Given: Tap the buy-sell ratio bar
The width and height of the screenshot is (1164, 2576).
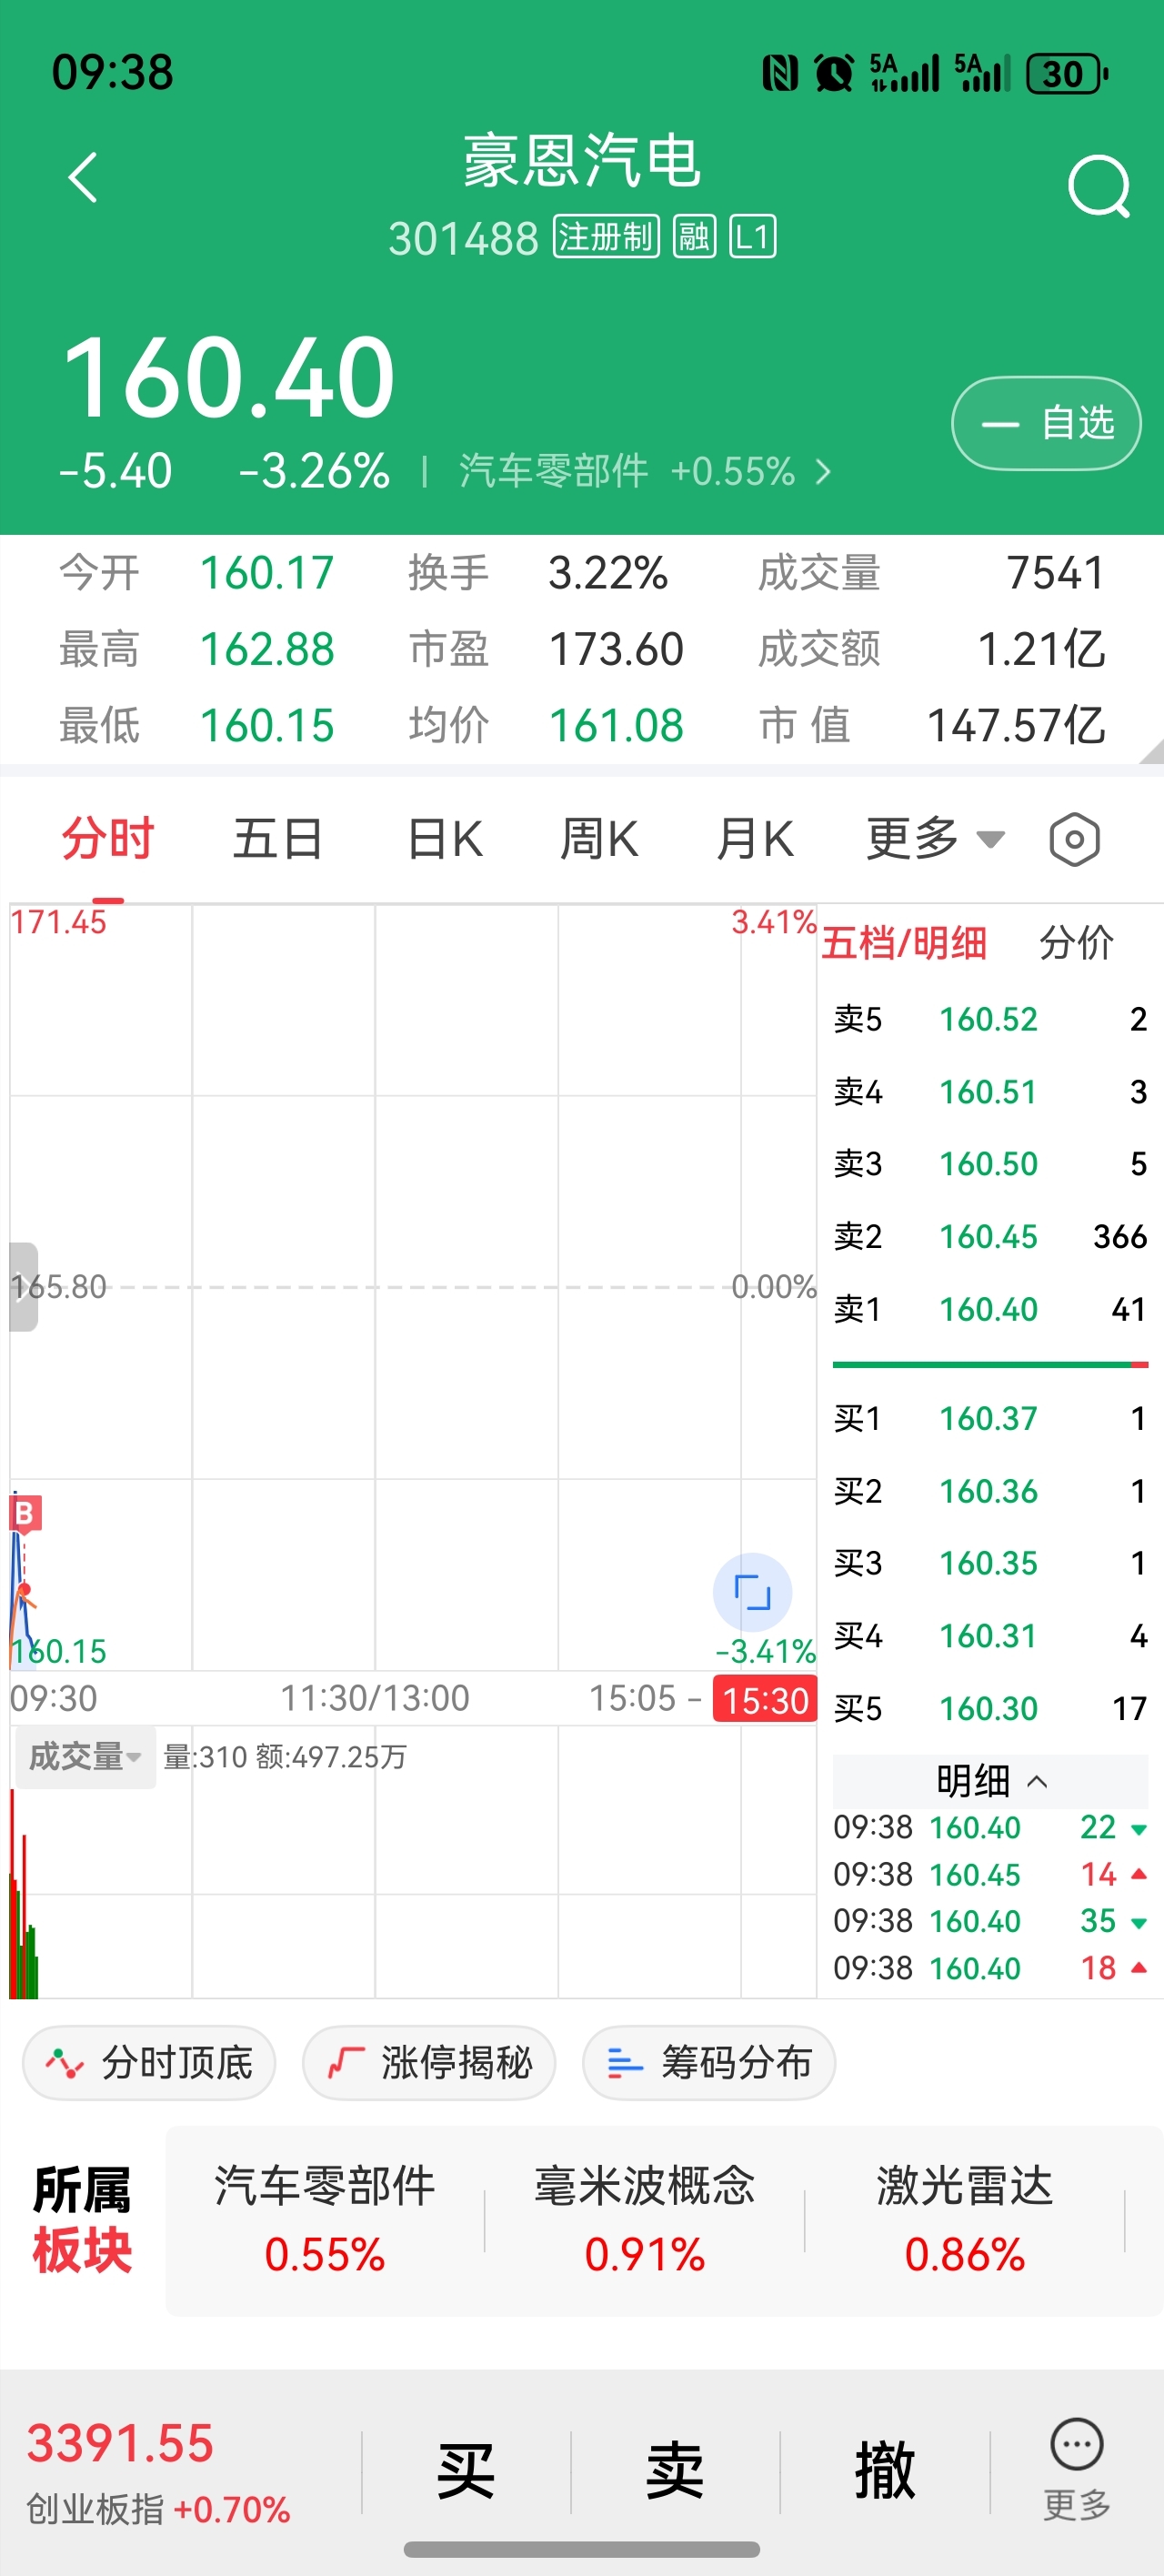Looking at the screenshot, I should pos(990,1364).
